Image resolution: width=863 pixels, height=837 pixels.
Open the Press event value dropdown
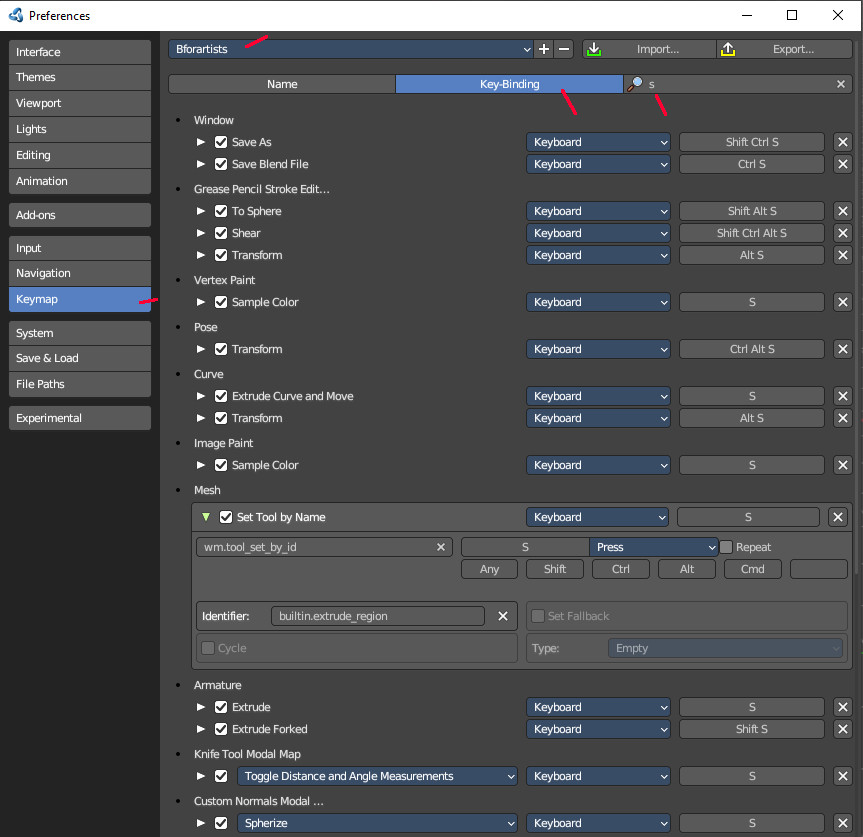(653, 547)
